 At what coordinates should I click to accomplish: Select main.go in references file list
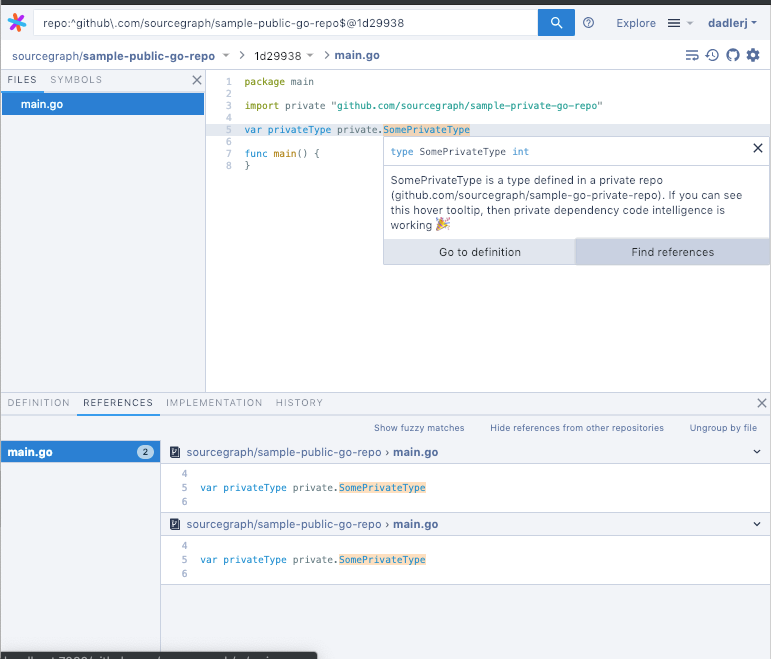point(81,452)
